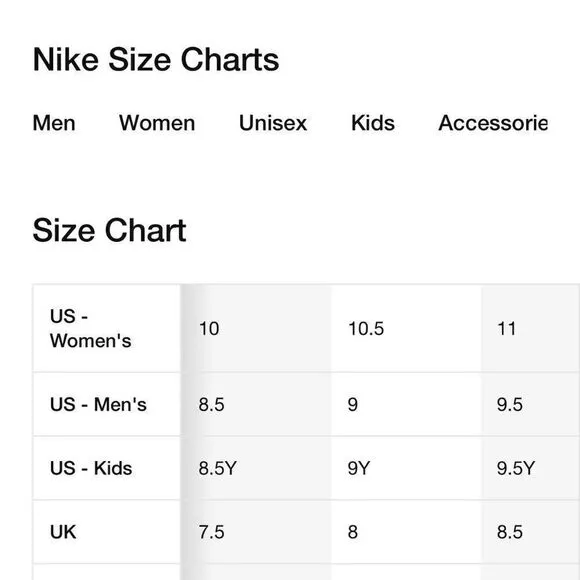Click the kids size 9.5Y cell
Screen dimensions: 580x580
[530, 468]
